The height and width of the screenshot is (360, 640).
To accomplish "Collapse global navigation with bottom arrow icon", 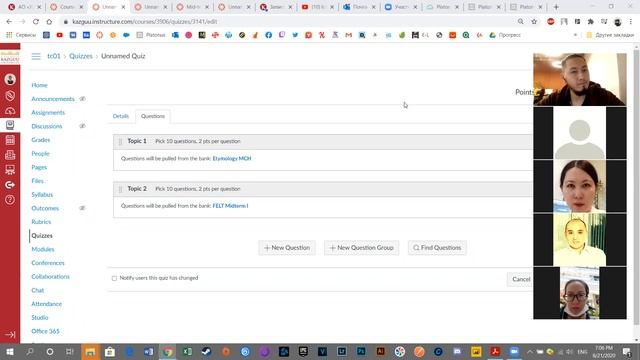I will (x=10, y=335).
